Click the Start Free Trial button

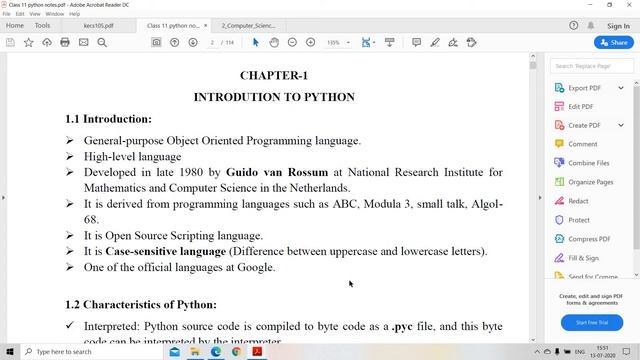click(592, 322)
